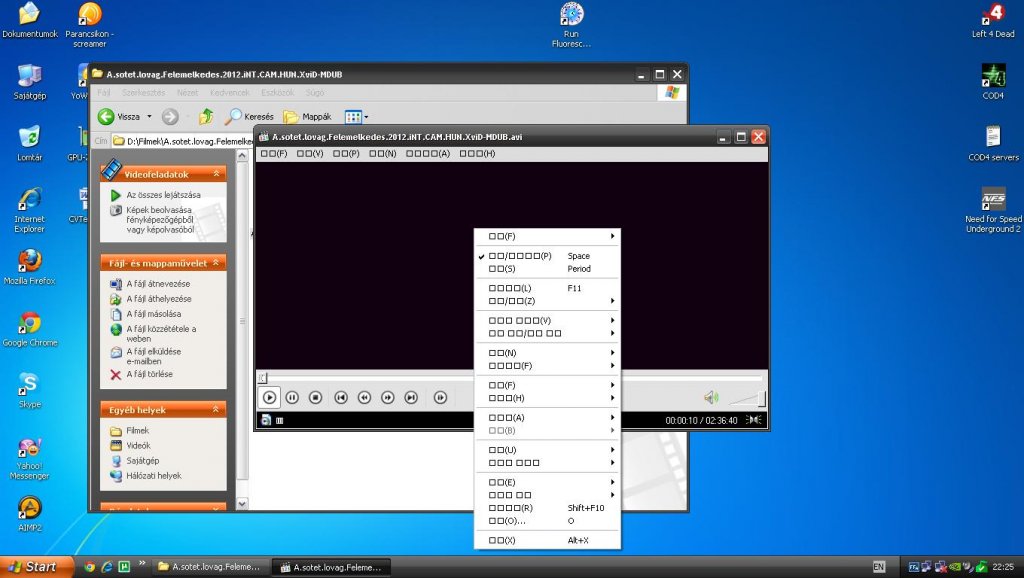The image size is (1024, 578).
Task: Click the A fájl átnevezése link
Action: [x=158, y=283]
